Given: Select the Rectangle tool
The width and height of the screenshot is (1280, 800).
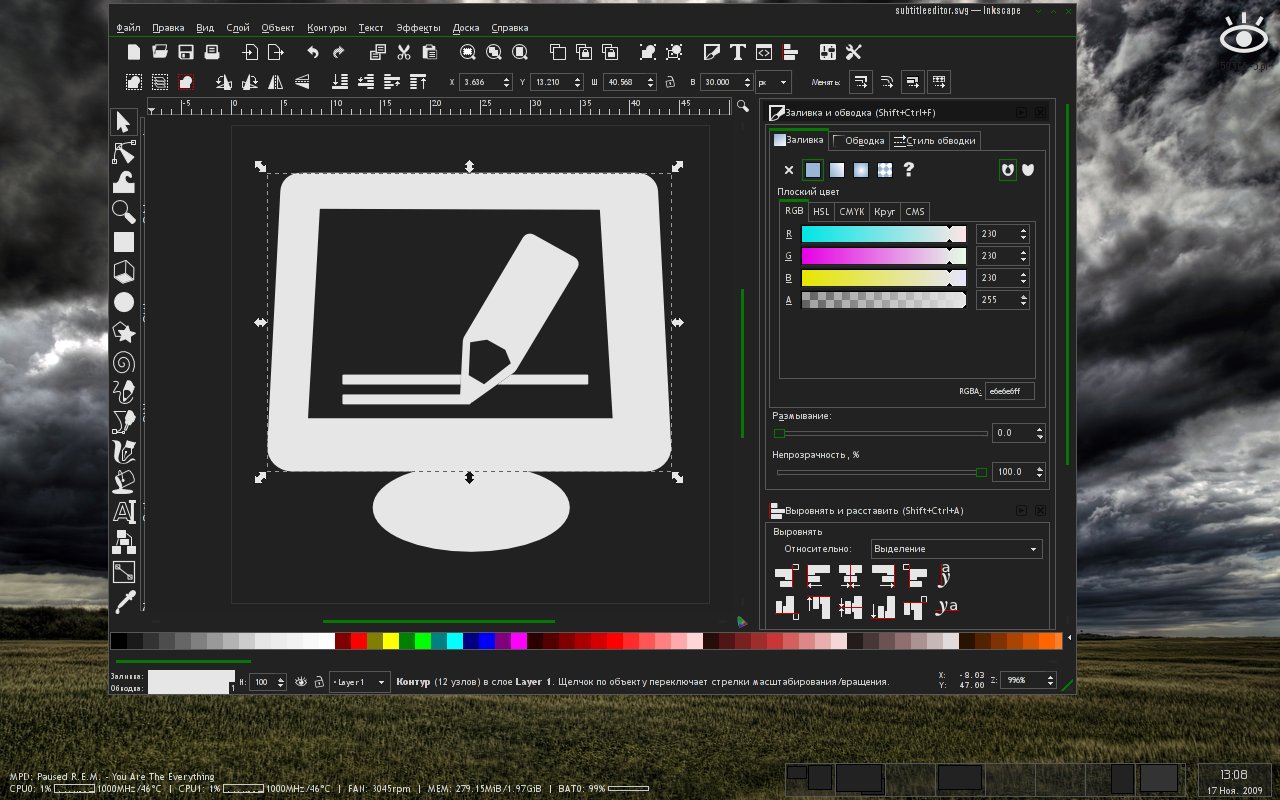Looking at the screenshot, I should pyautogui.click(x=124, y=242).
